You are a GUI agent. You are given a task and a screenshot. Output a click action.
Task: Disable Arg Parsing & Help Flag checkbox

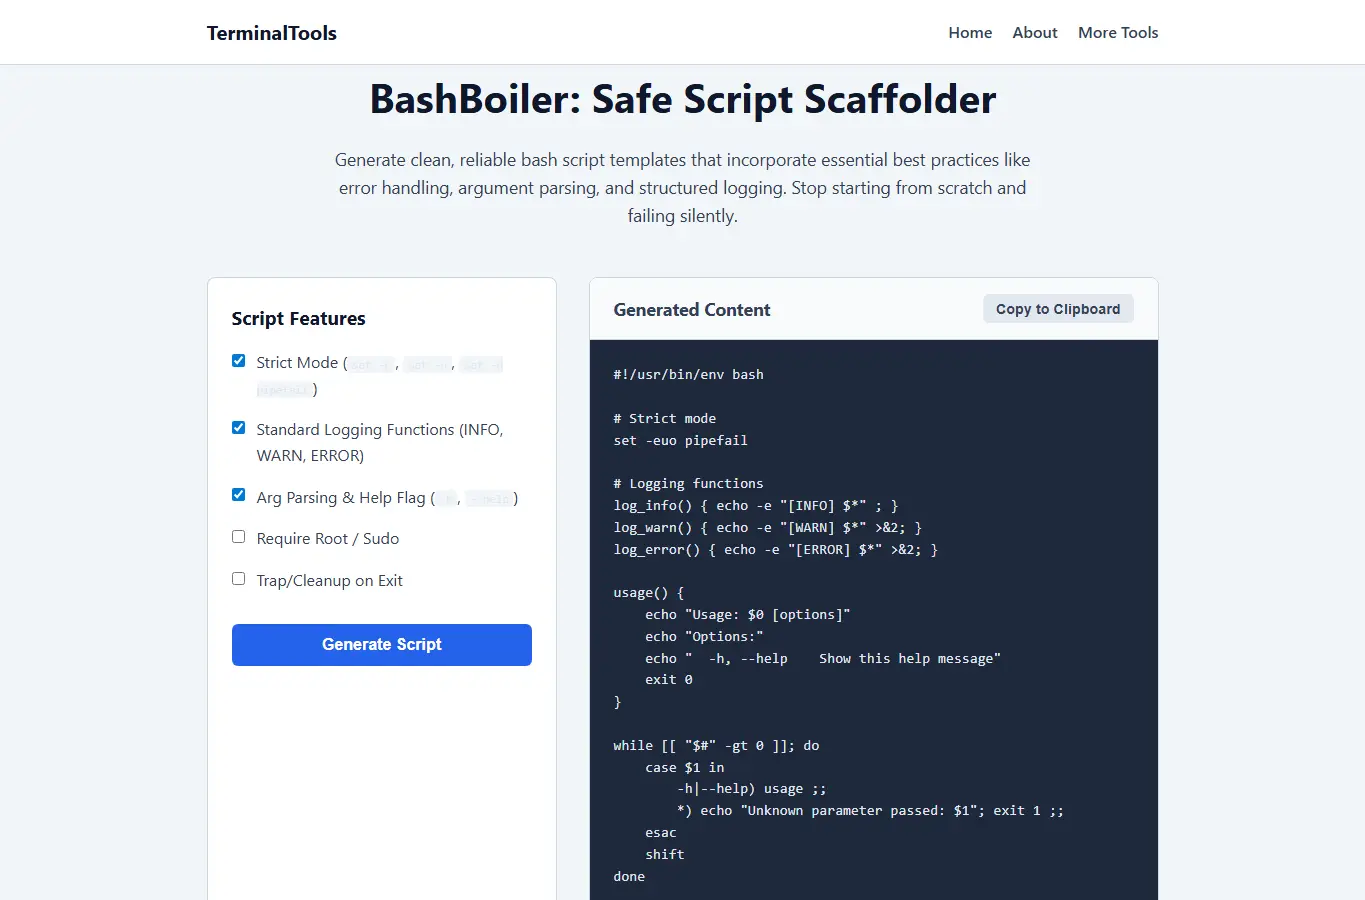click(x=238, y=495)
